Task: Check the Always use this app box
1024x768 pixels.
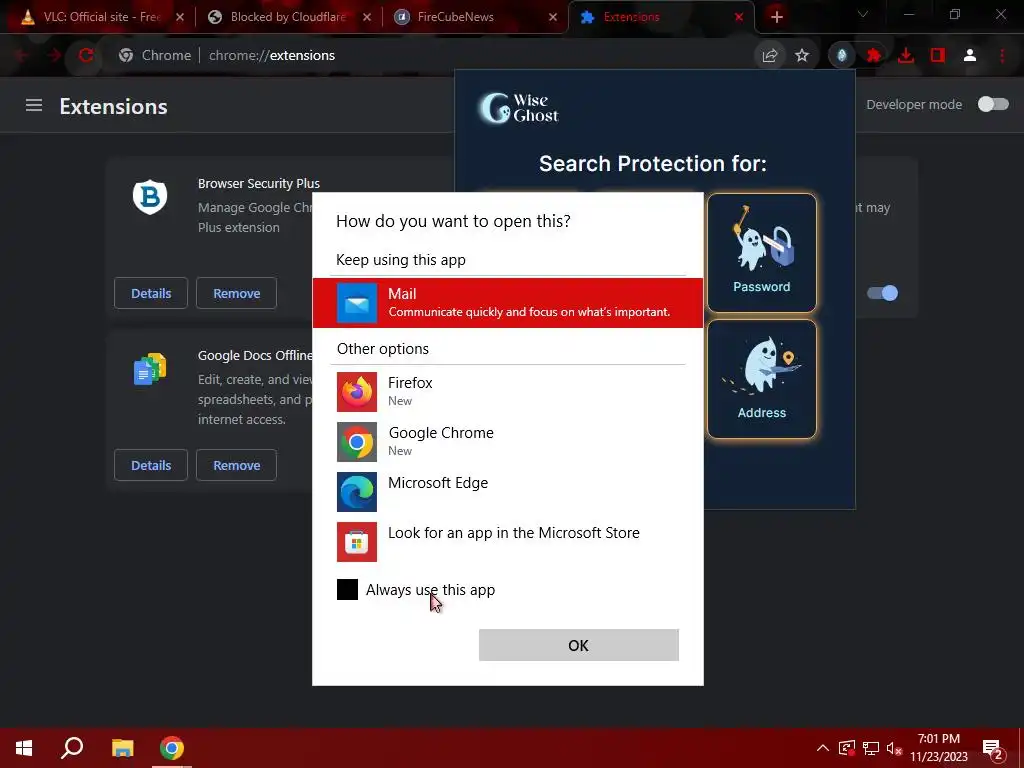Action: pyautogui.click(x=347, y=589)
